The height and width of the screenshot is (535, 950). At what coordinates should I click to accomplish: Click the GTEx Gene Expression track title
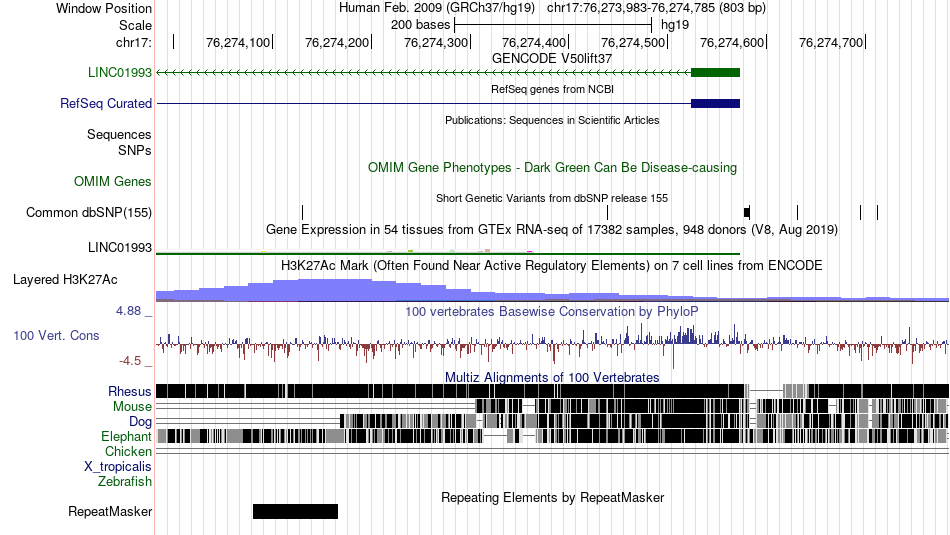click(x=552, y=230)
